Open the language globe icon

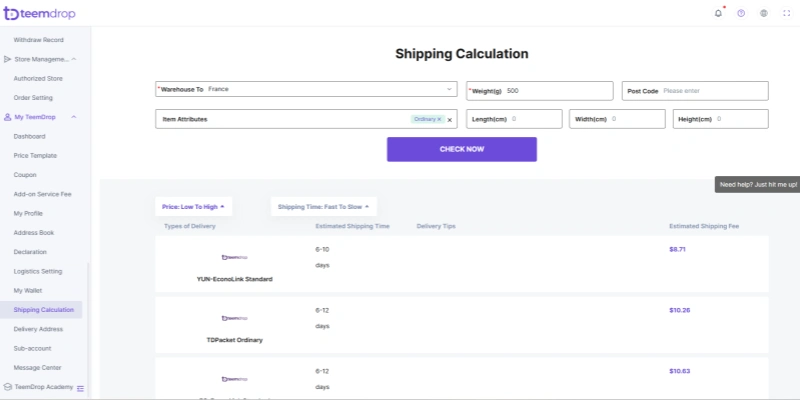pos(764,13)
